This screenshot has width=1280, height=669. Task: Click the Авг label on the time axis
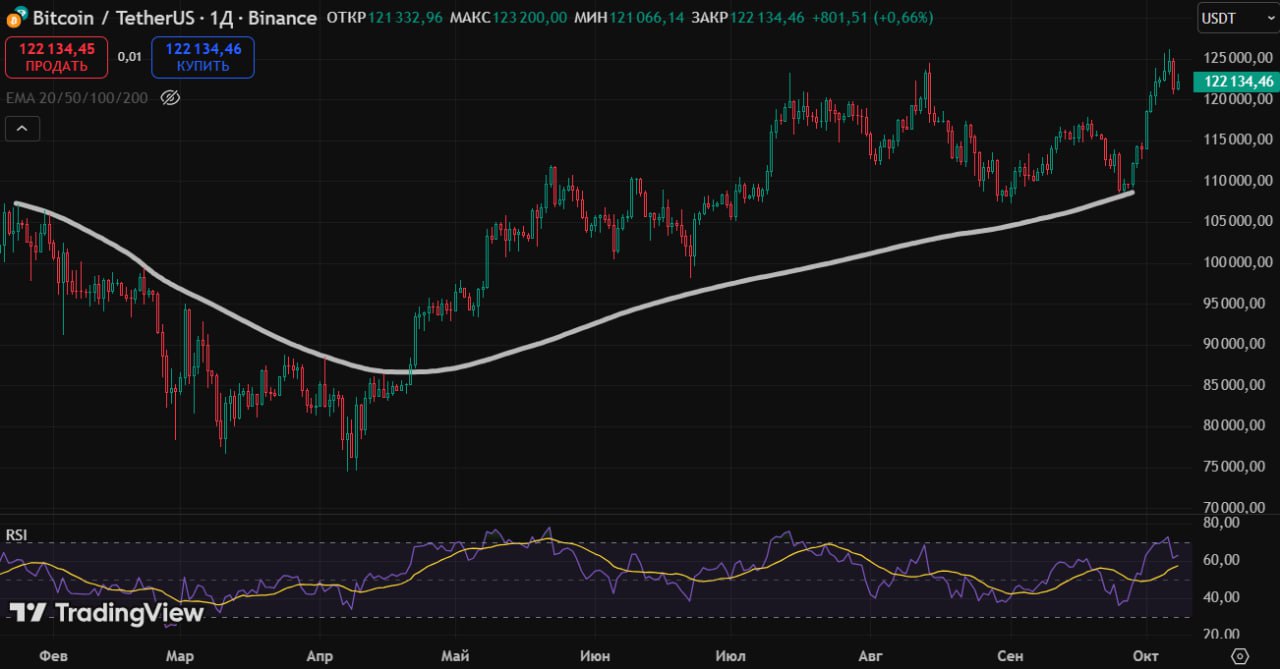pos(871,656)
